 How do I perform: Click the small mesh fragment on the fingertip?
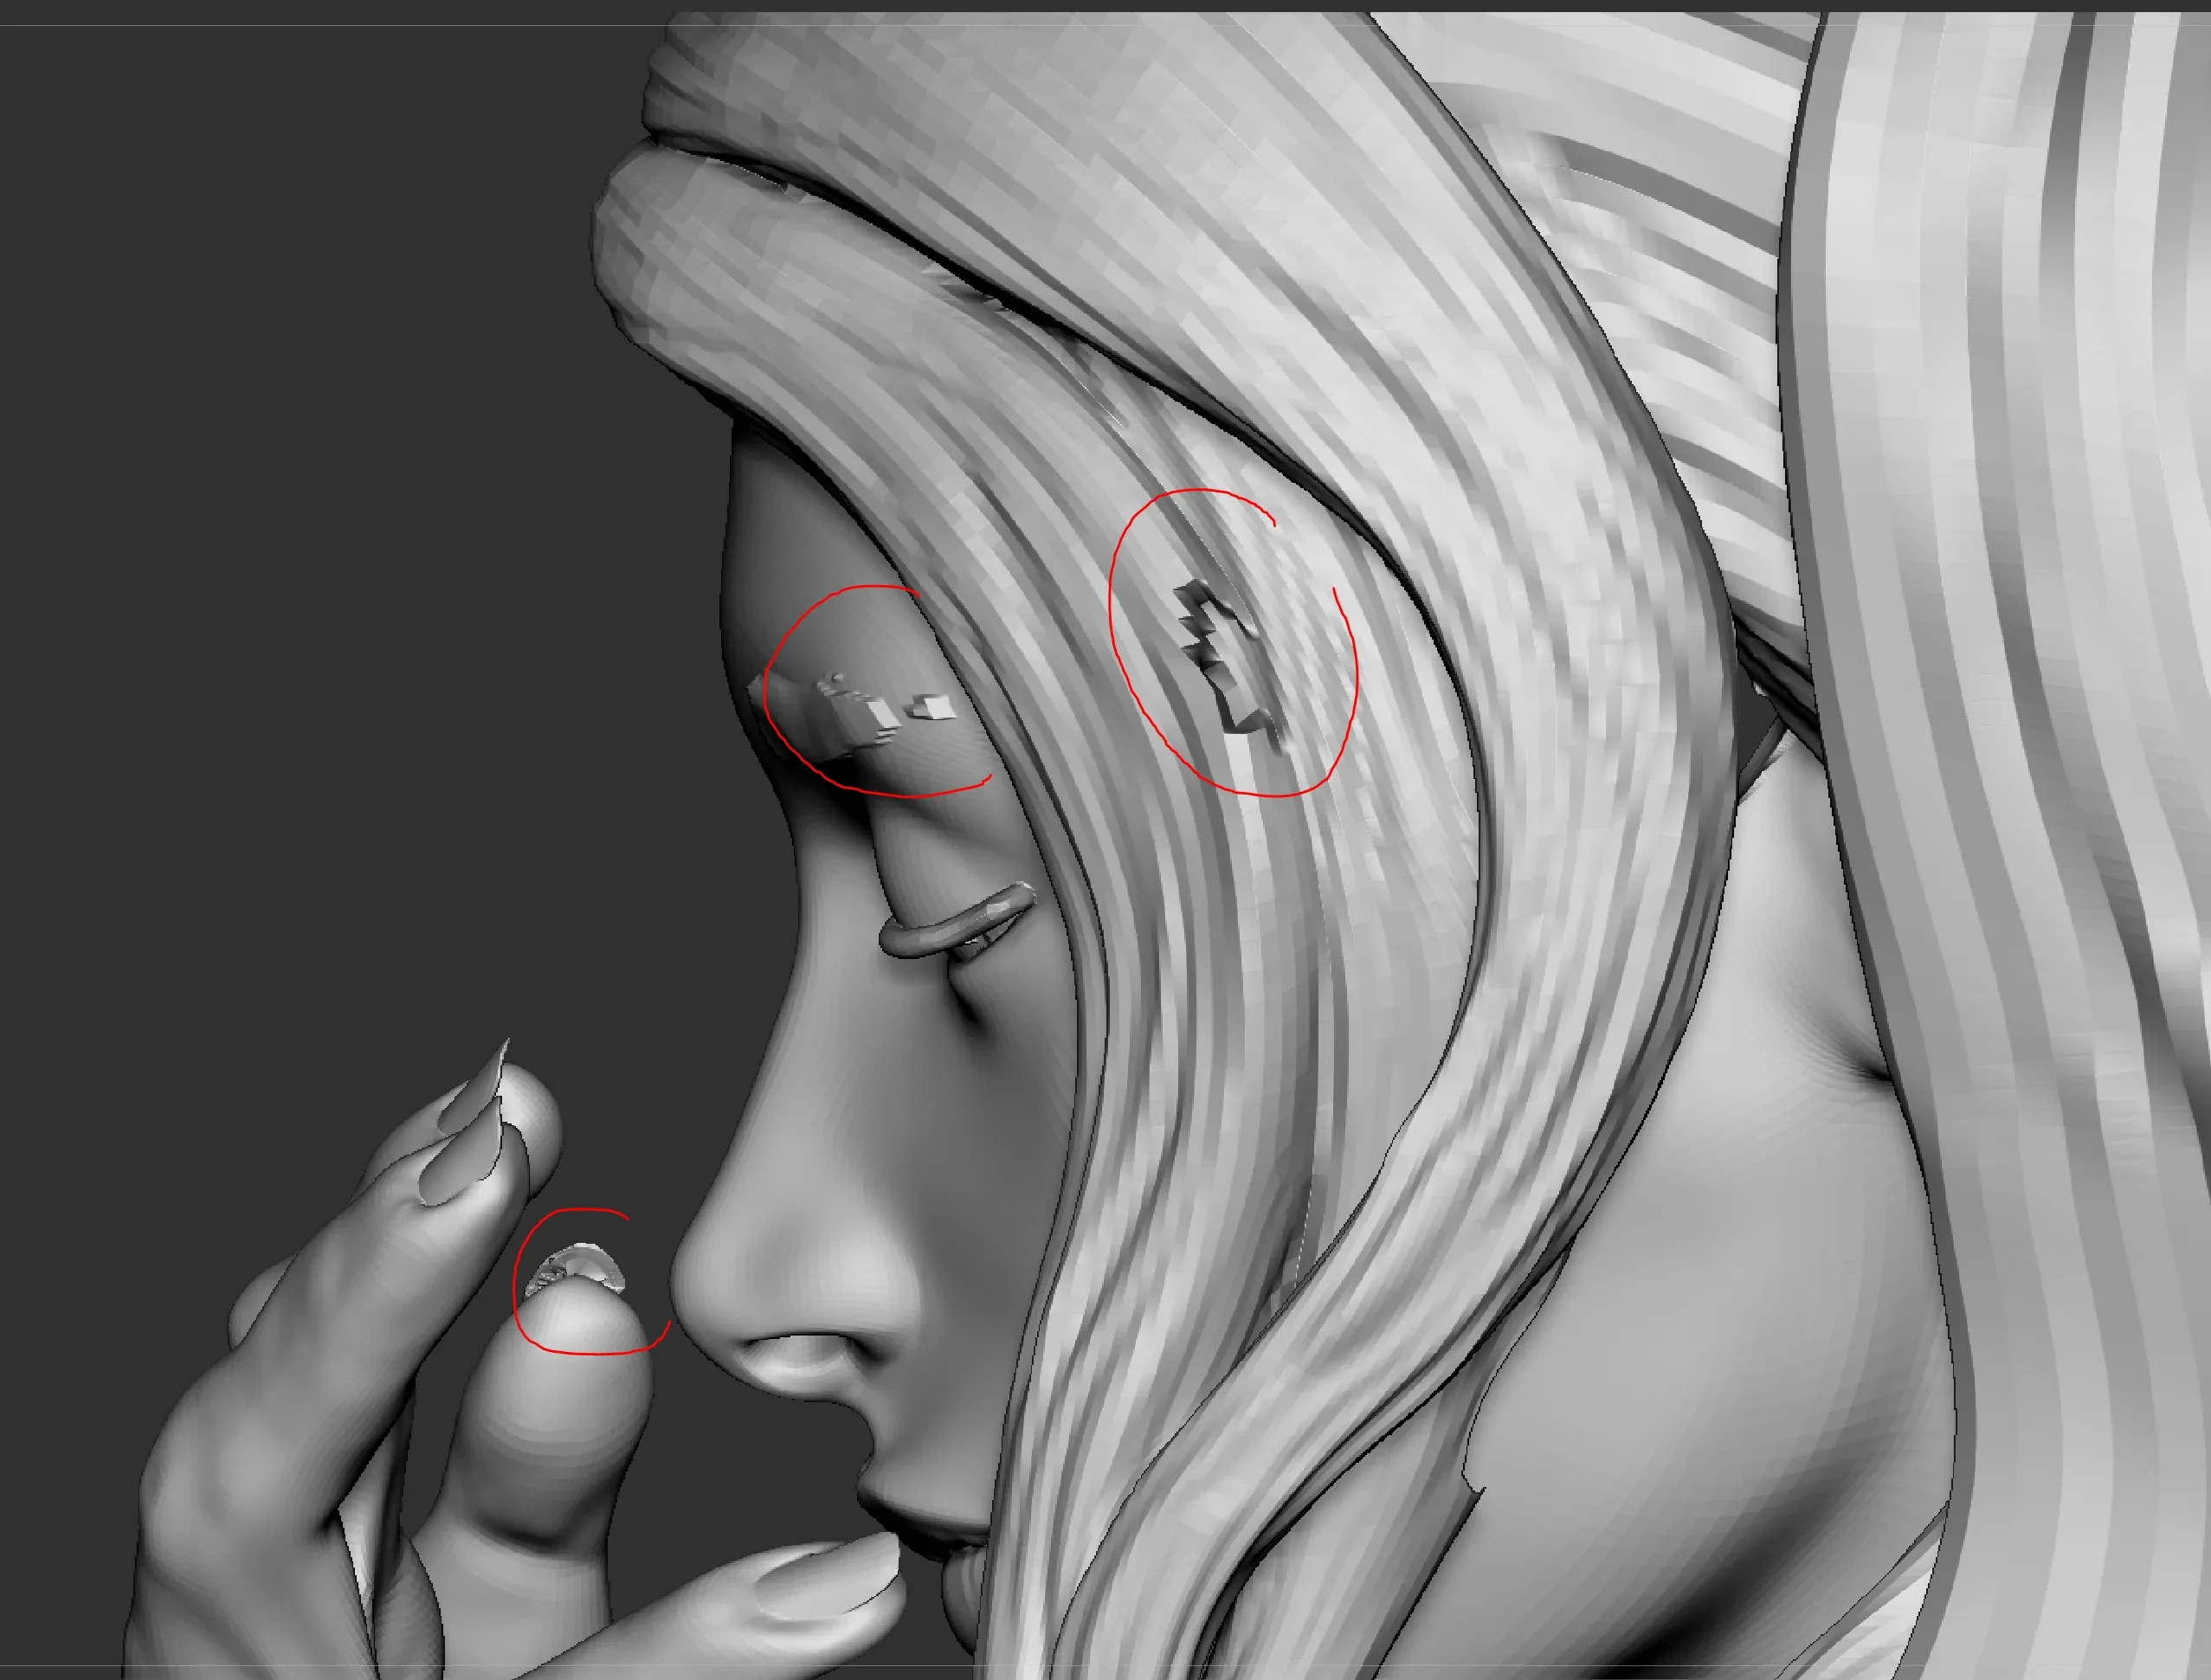577,1270
